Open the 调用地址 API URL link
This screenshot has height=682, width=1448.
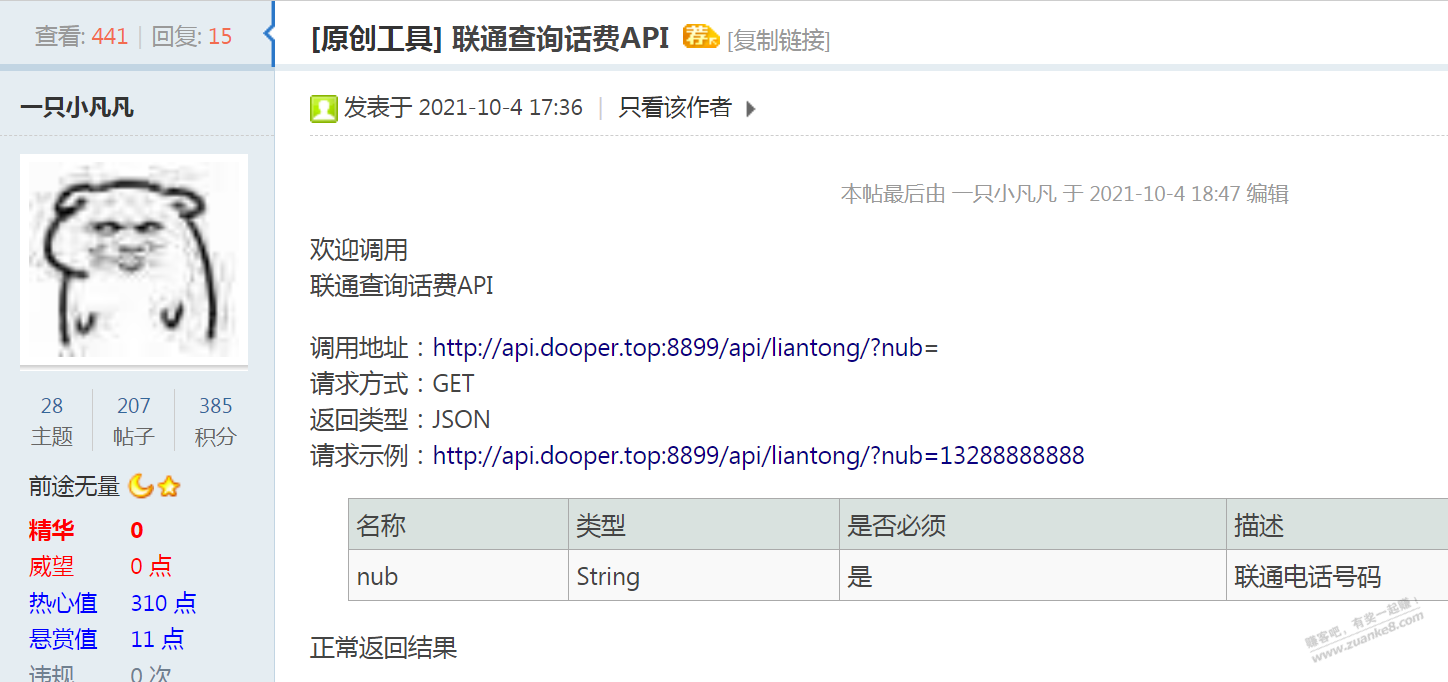tap(685, 348)
